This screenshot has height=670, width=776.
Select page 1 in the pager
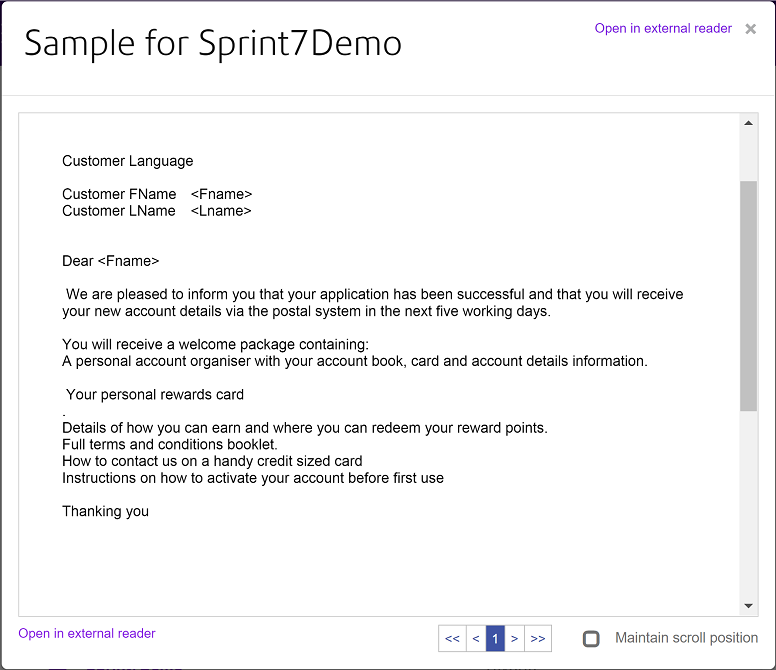point(495,638)
